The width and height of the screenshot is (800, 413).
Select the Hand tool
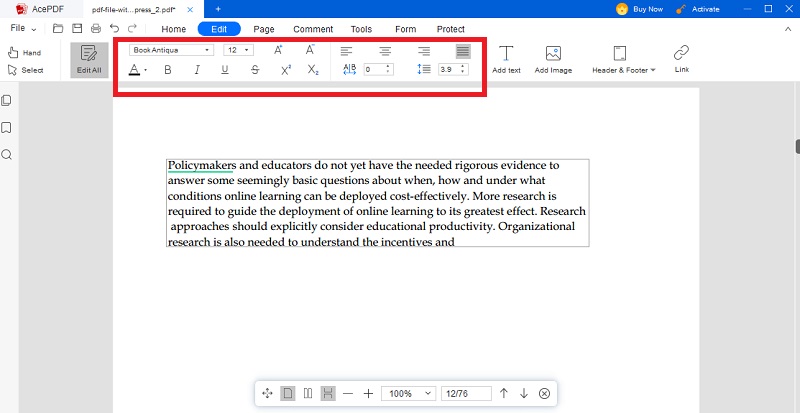click(x=24, y=53)
